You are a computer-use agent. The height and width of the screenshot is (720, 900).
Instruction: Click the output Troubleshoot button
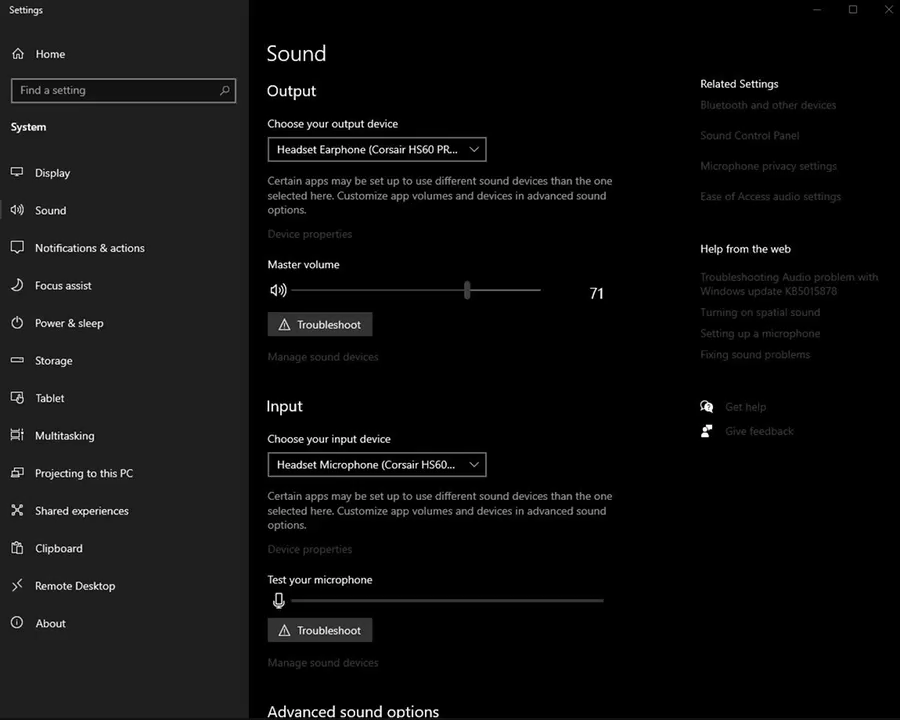click(x=320, y=325)
